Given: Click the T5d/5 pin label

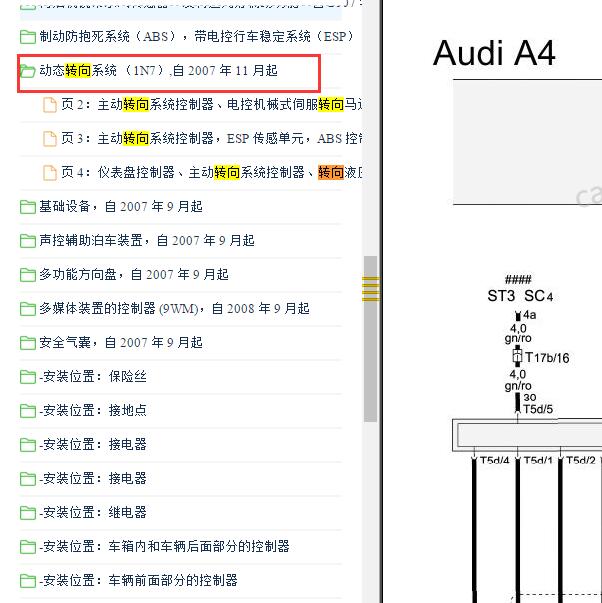Looking at the screenshot, I should click(x=538, y=409).
